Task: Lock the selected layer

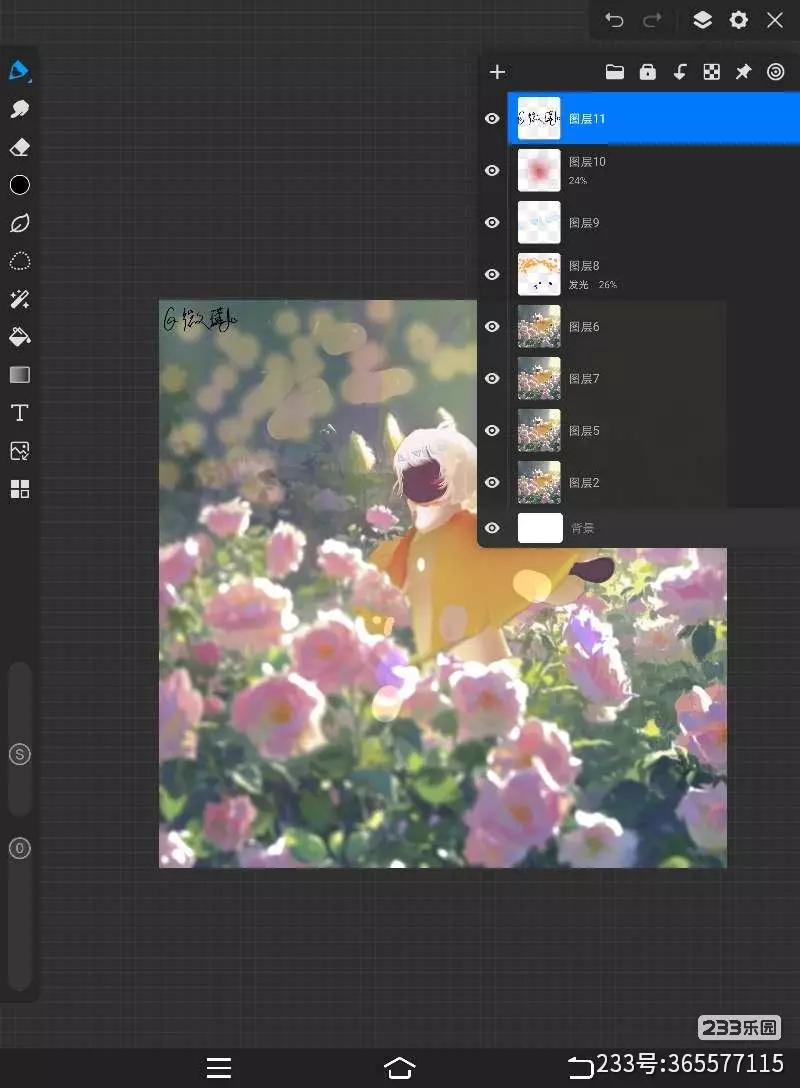Action: 647,72
